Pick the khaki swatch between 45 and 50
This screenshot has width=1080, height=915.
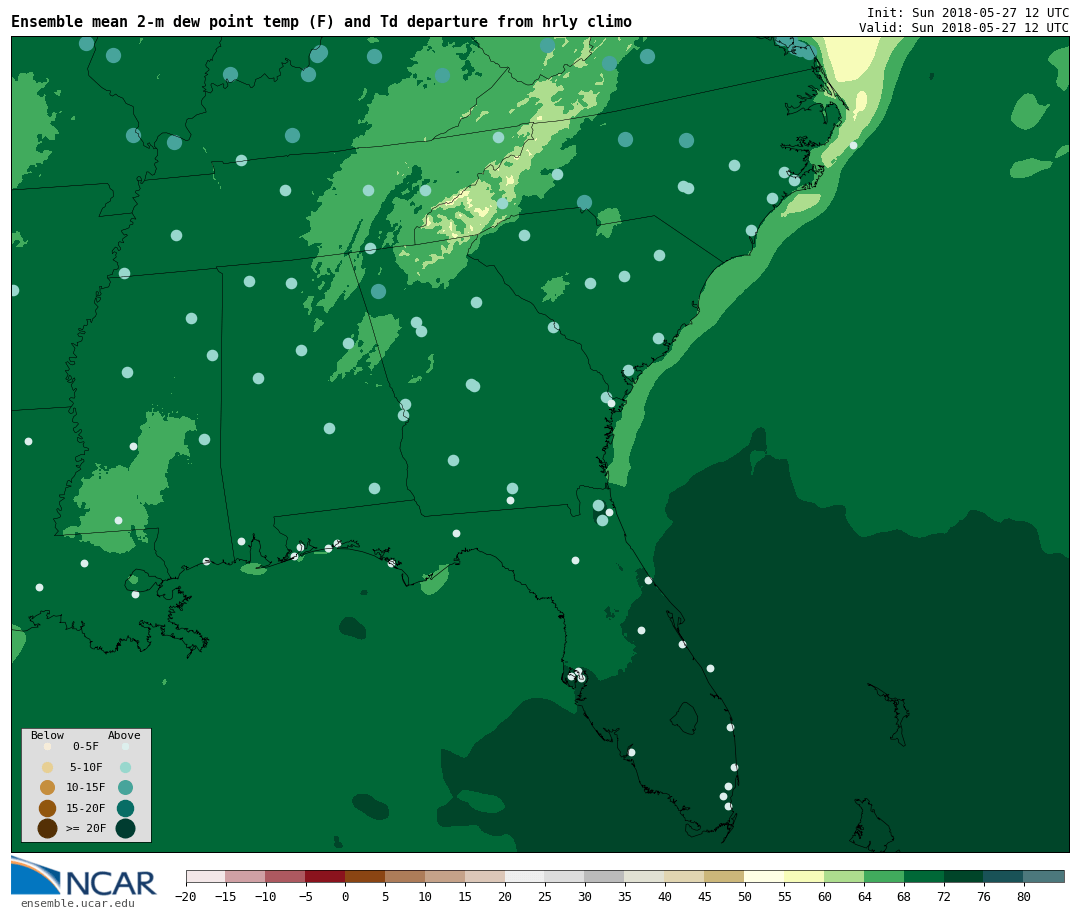pos(725,876)
